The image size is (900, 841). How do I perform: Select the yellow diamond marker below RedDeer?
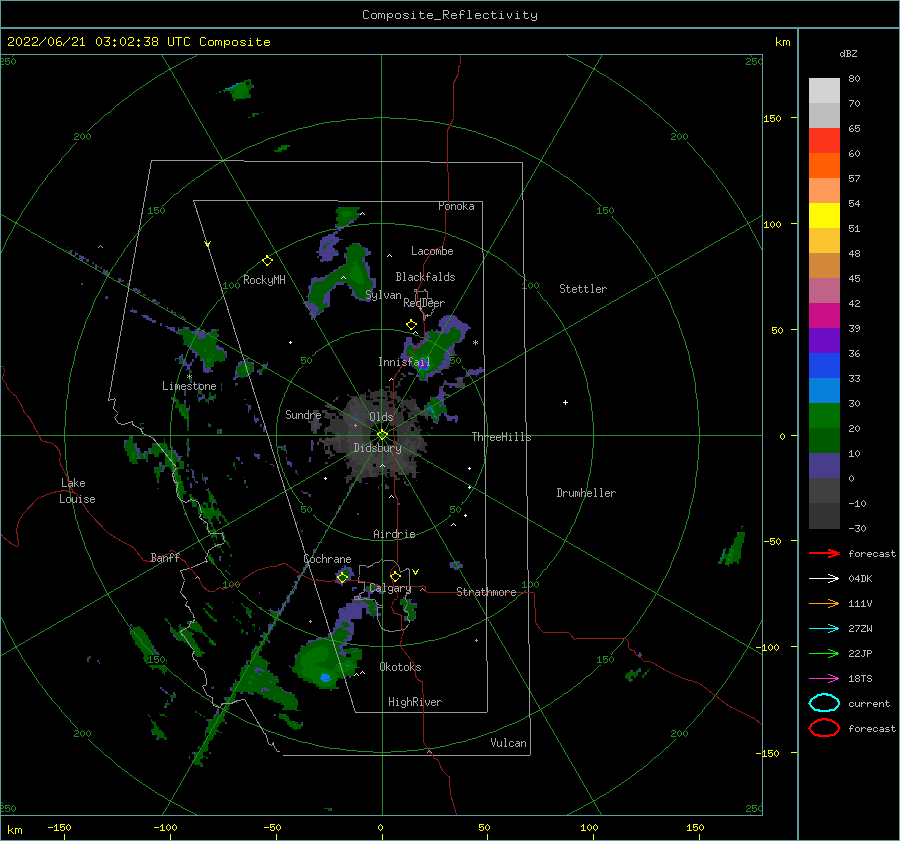pyautogui.click(x=412, y=325)
